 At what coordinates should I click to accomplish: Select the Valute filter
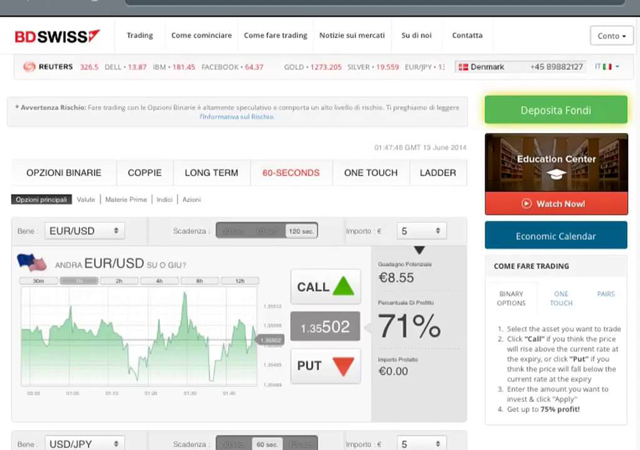(86, 199)
